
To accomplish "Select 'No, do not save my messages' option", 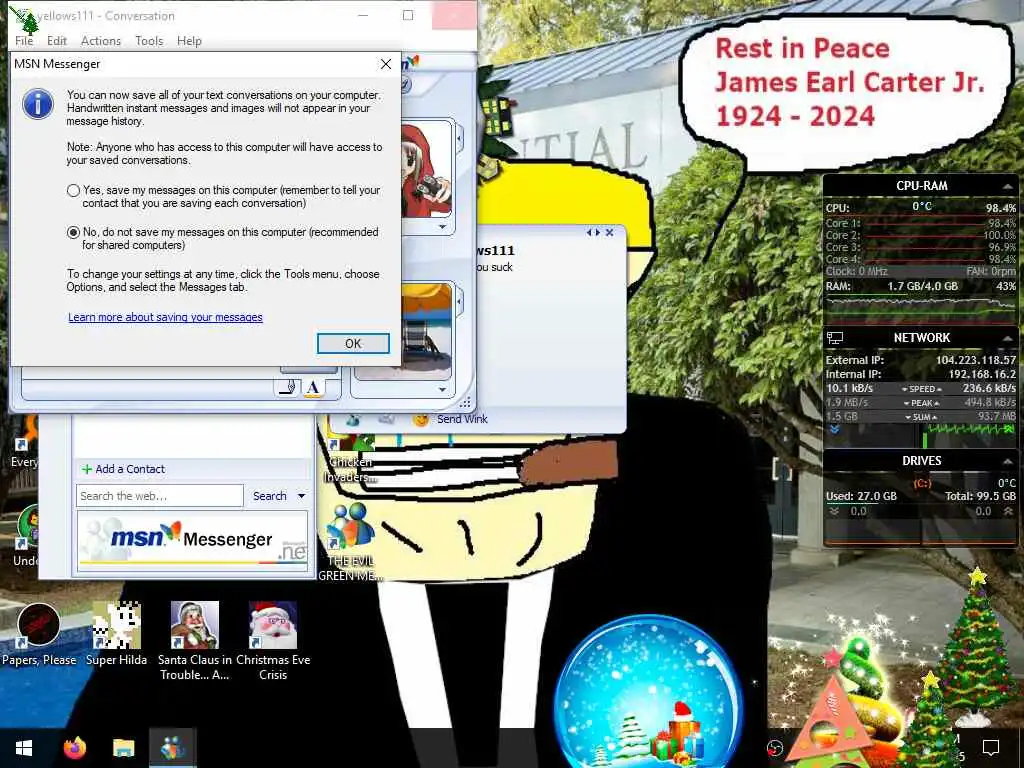I will coord(73,232).
